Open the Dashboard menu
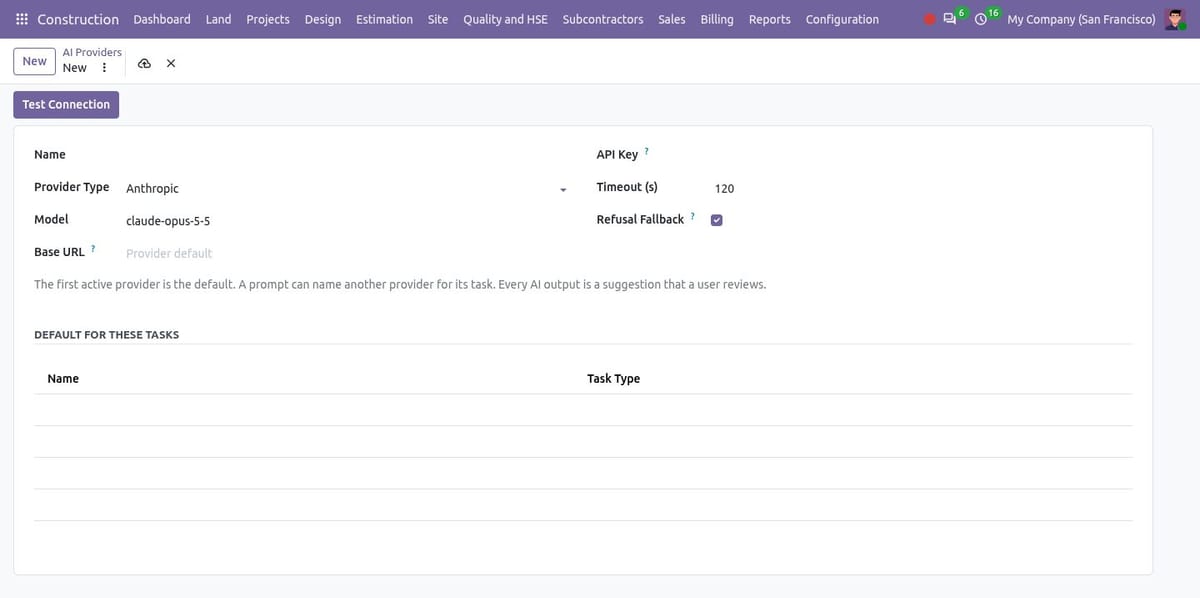Screen dimensions: 1200x598 [x=162, y=19]
